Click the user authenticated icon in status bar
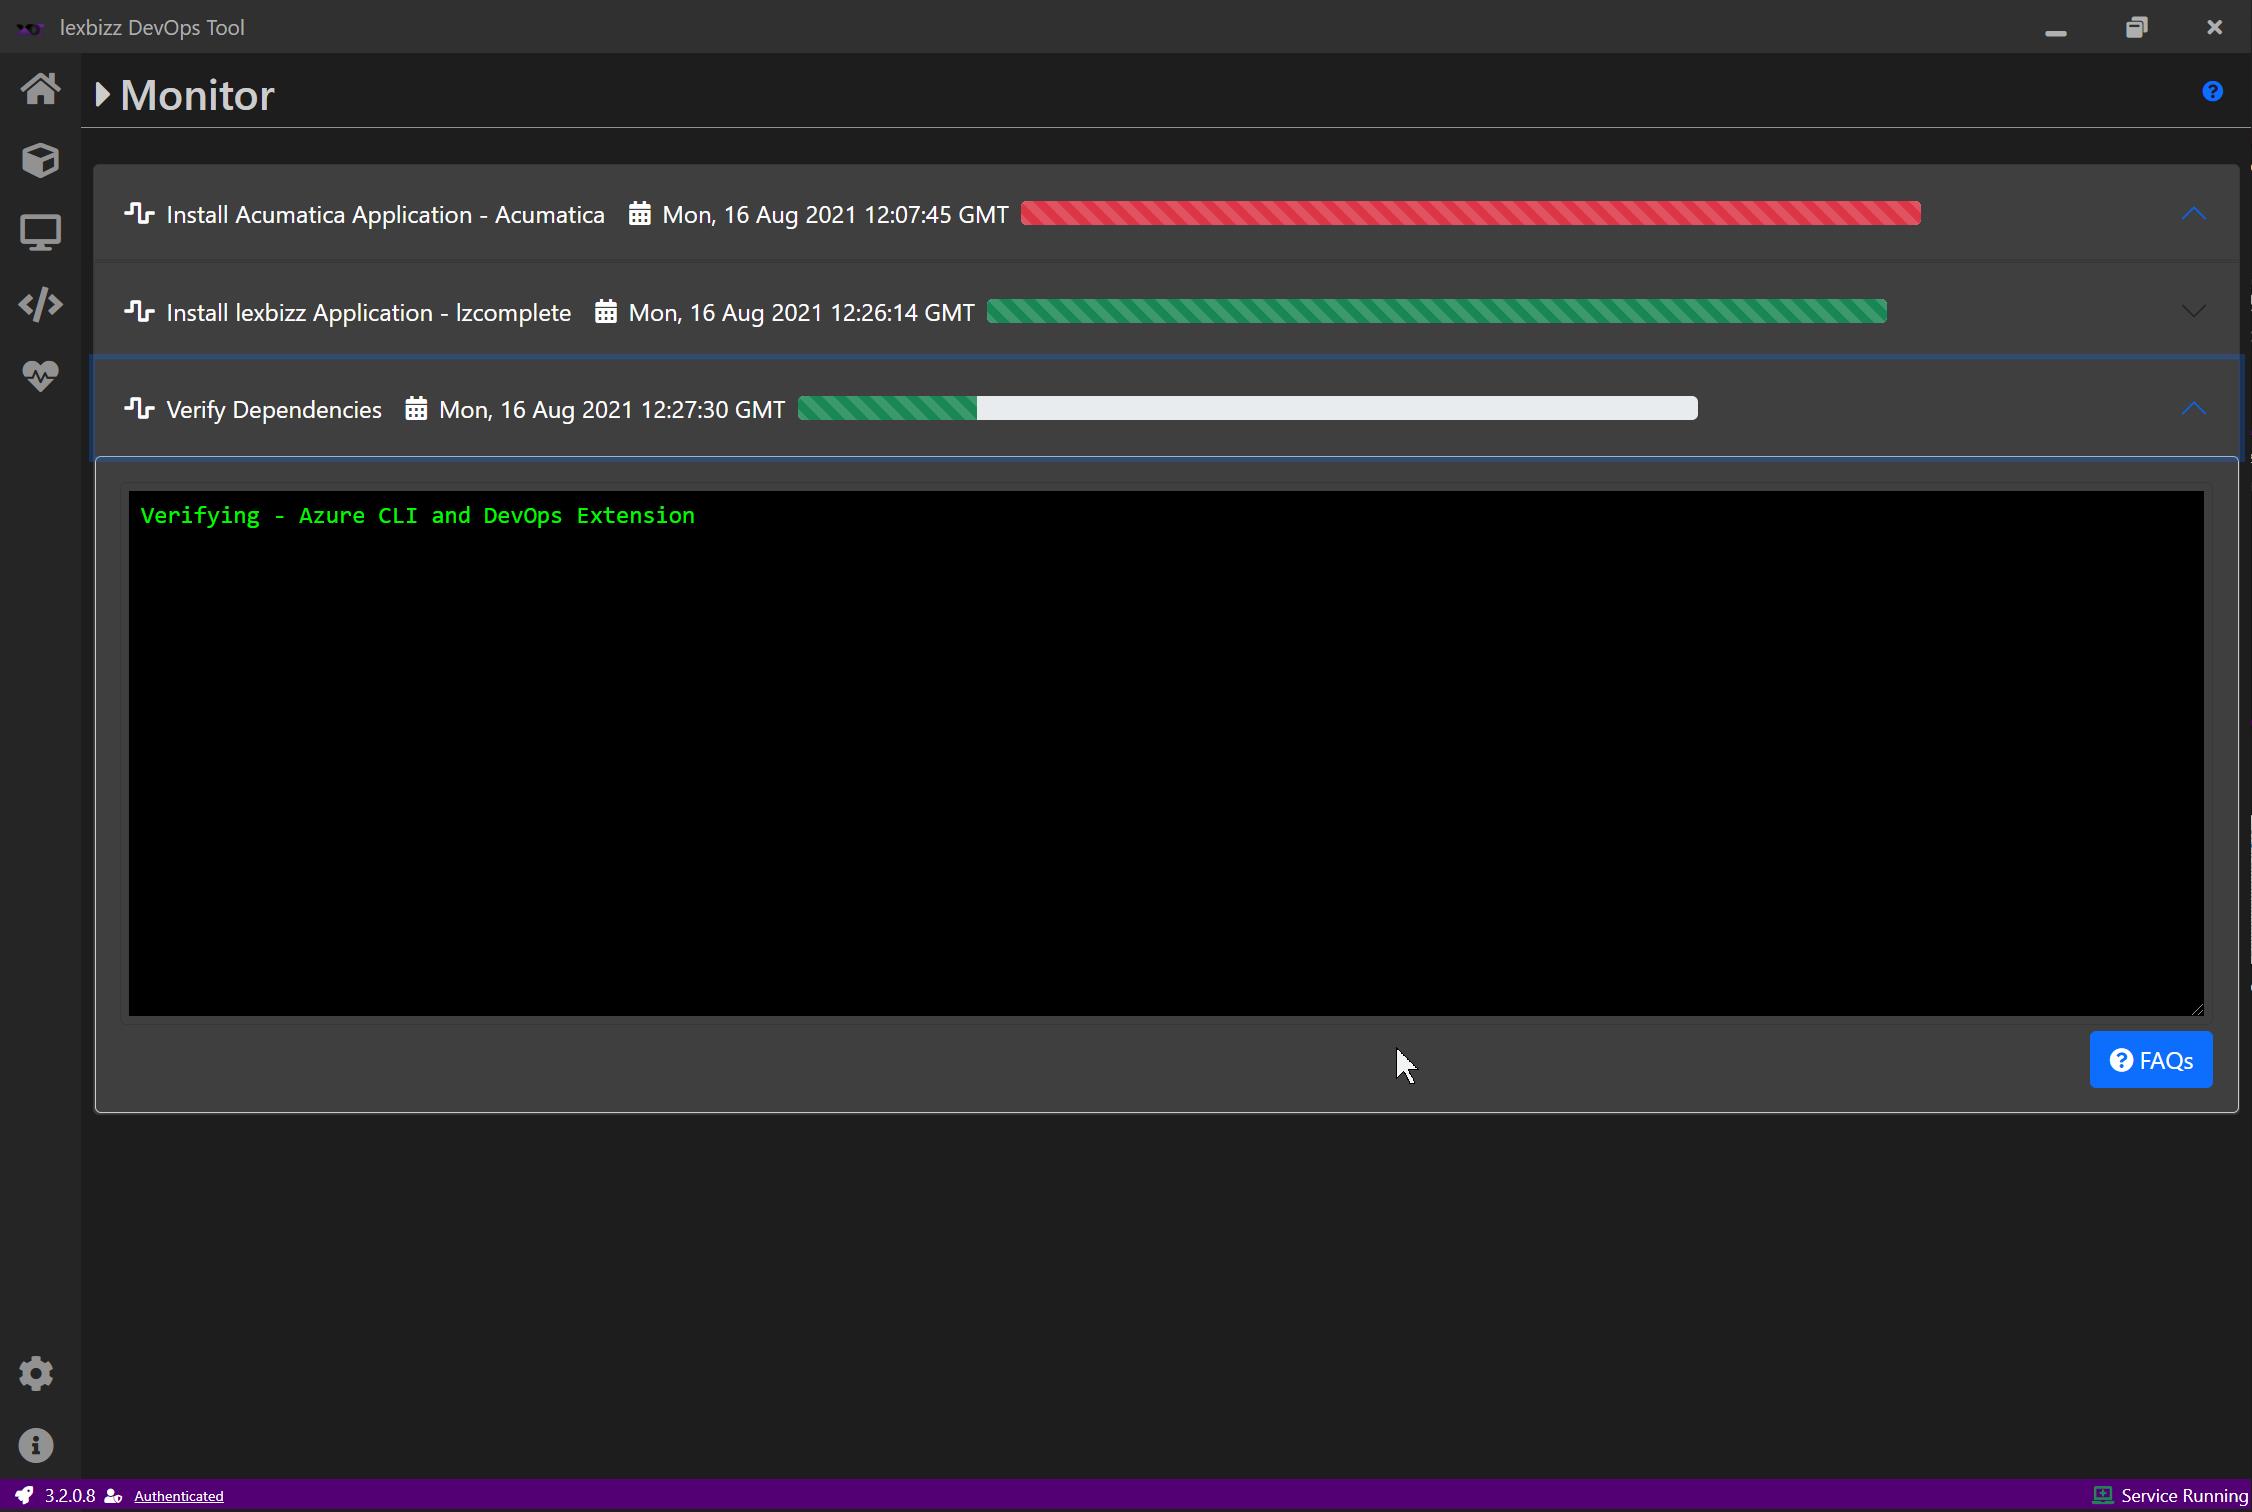Viewport: 2252px width, 1512px height. coord(113,1496)
